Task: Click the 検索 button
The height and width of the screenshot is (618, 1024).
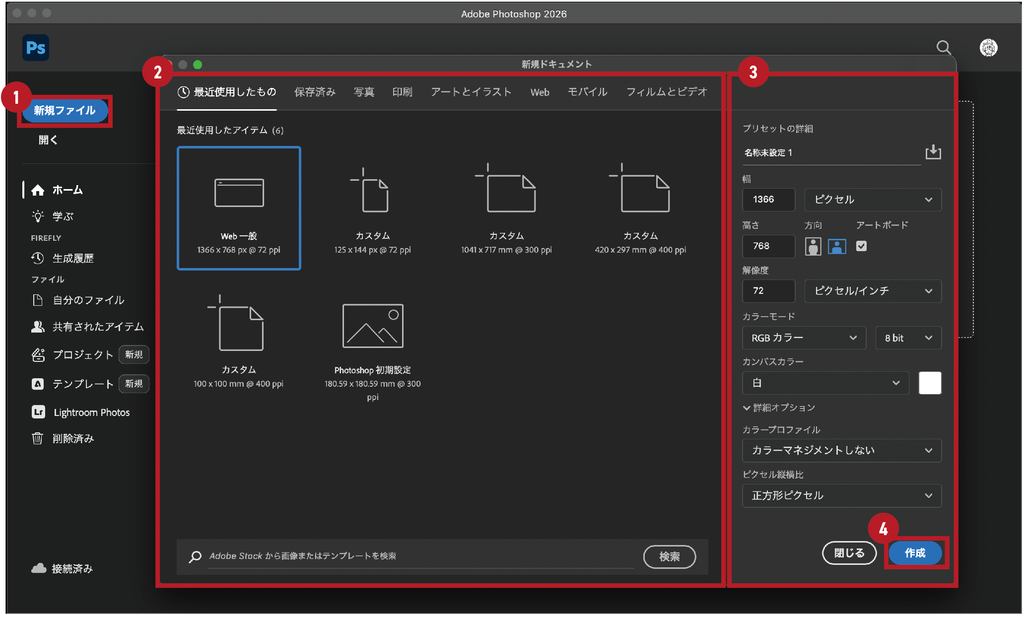Action: pos(669,557)
